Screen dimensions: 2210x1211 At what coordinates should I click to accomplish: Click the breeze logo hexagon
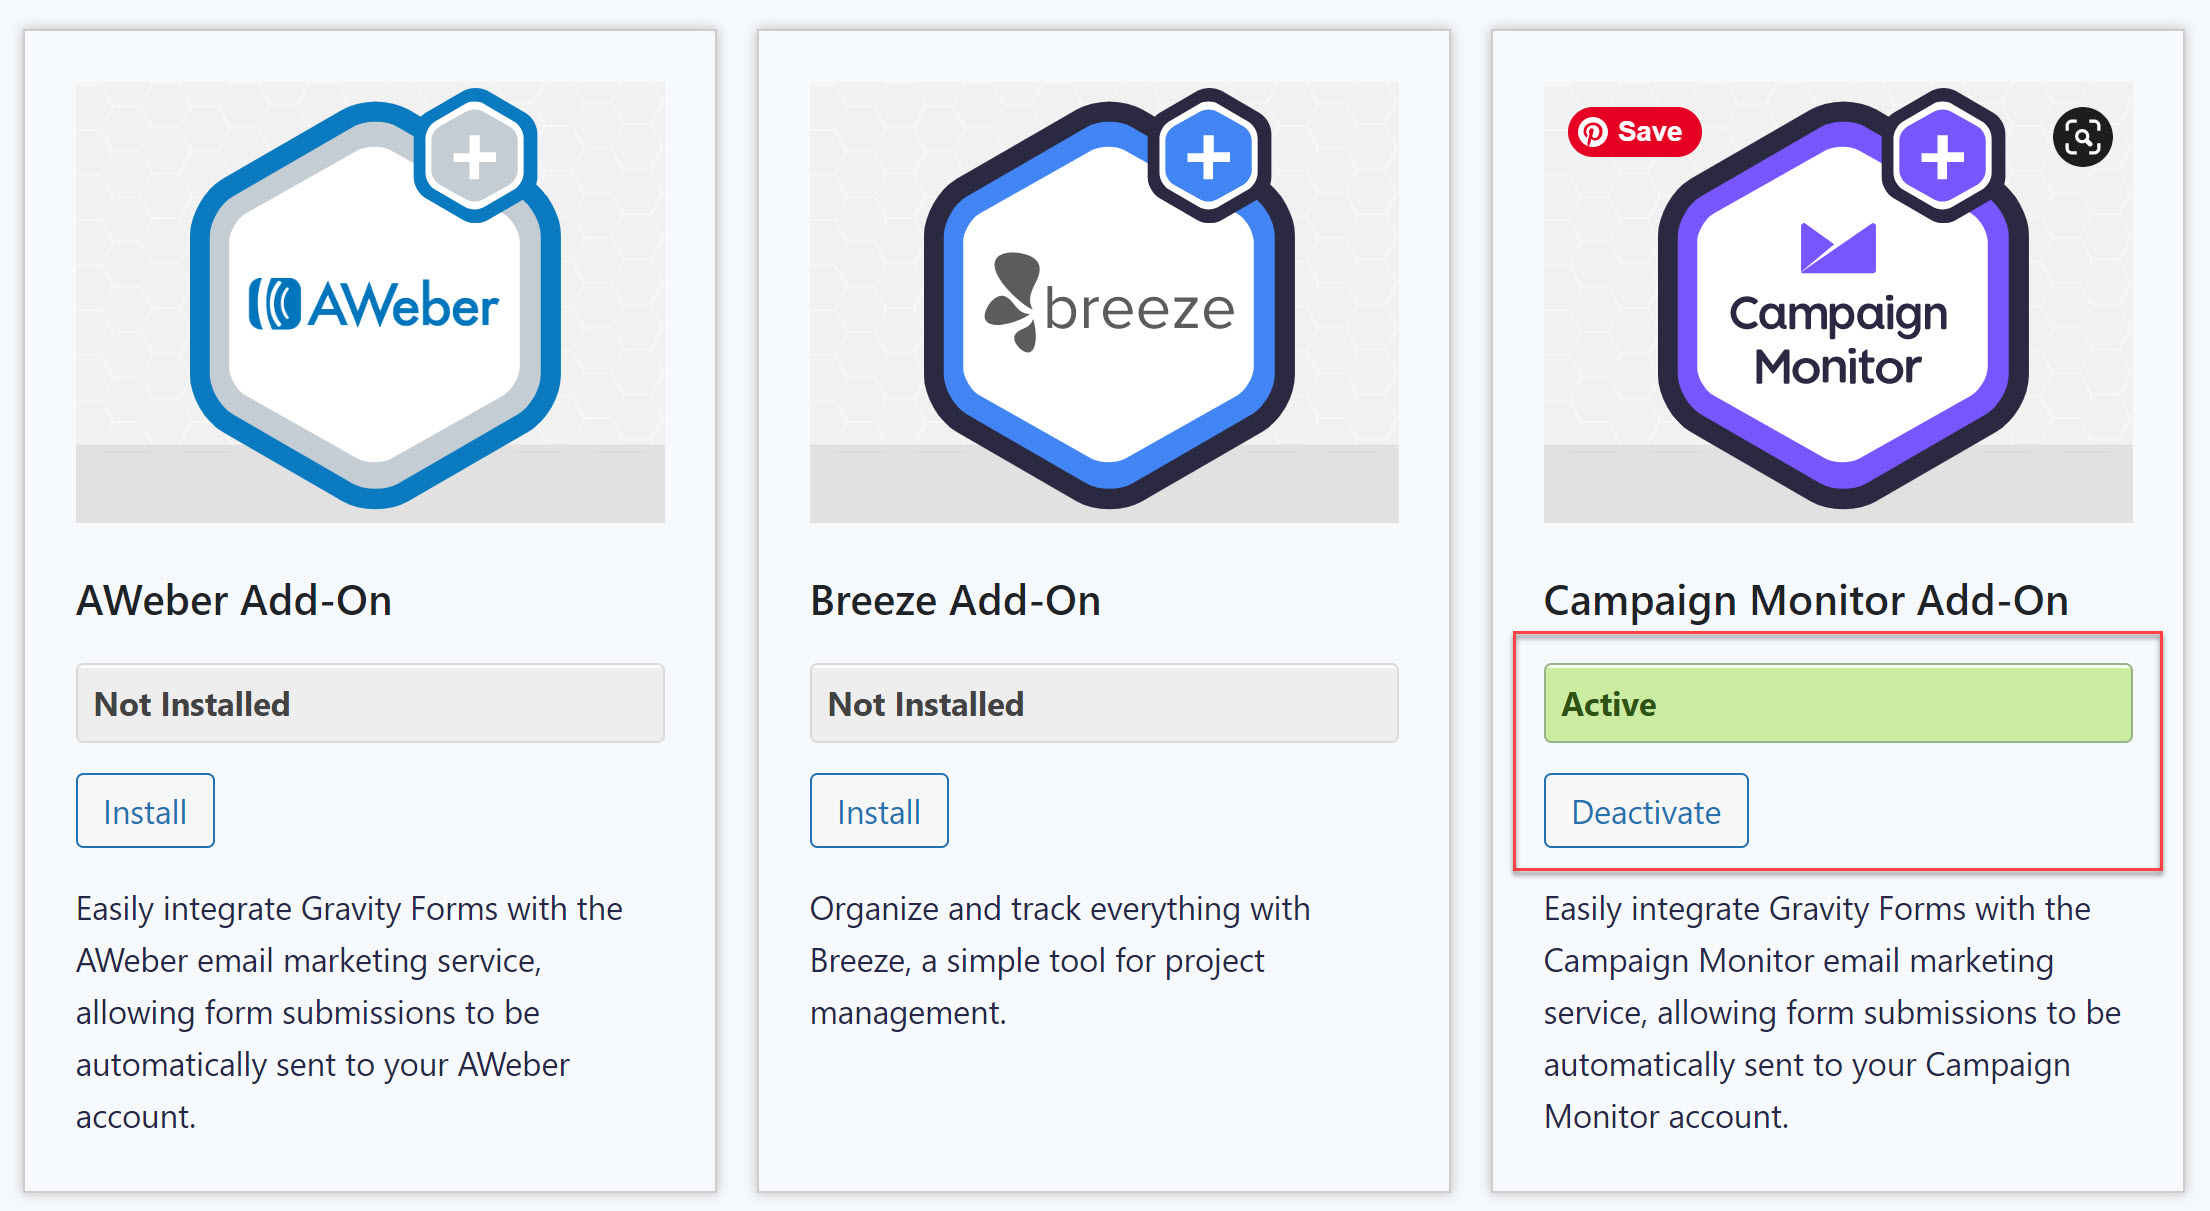click(x=1109, y=305)
